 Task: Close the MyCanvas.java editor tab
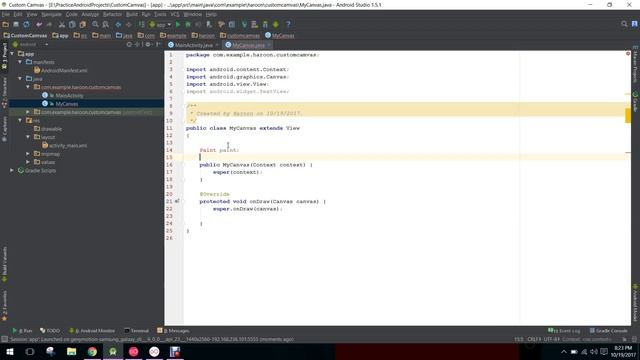tap(269, 45)
